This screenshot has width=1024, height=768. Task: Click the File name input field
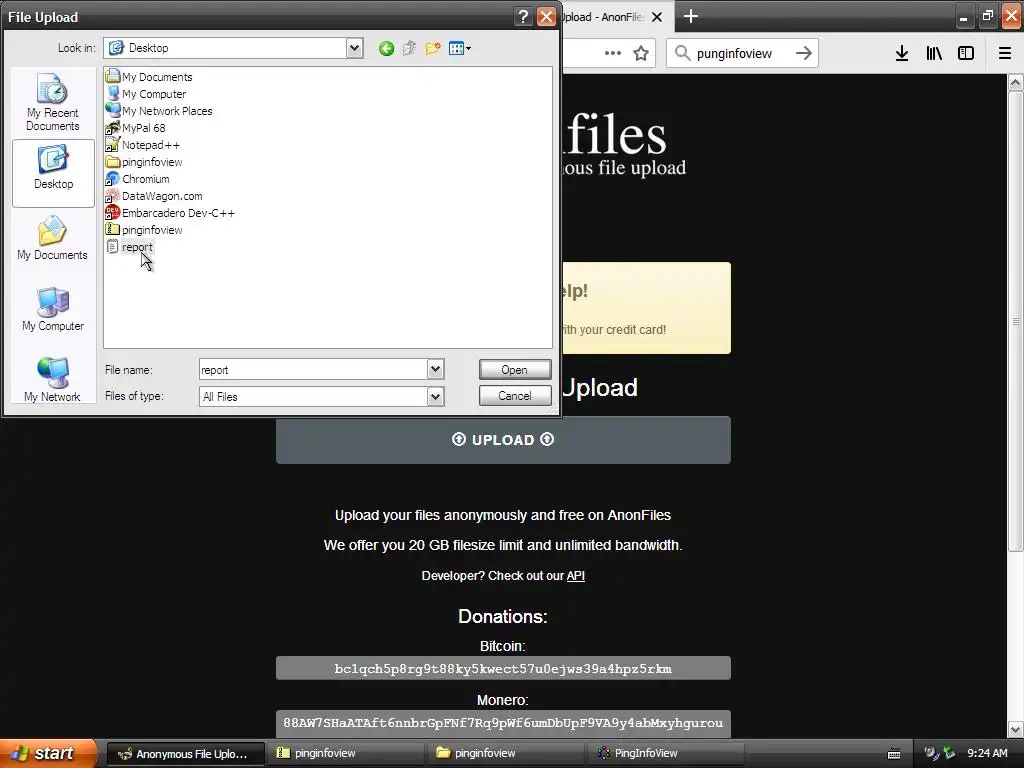pyautogui.click(x=313, y=370)
